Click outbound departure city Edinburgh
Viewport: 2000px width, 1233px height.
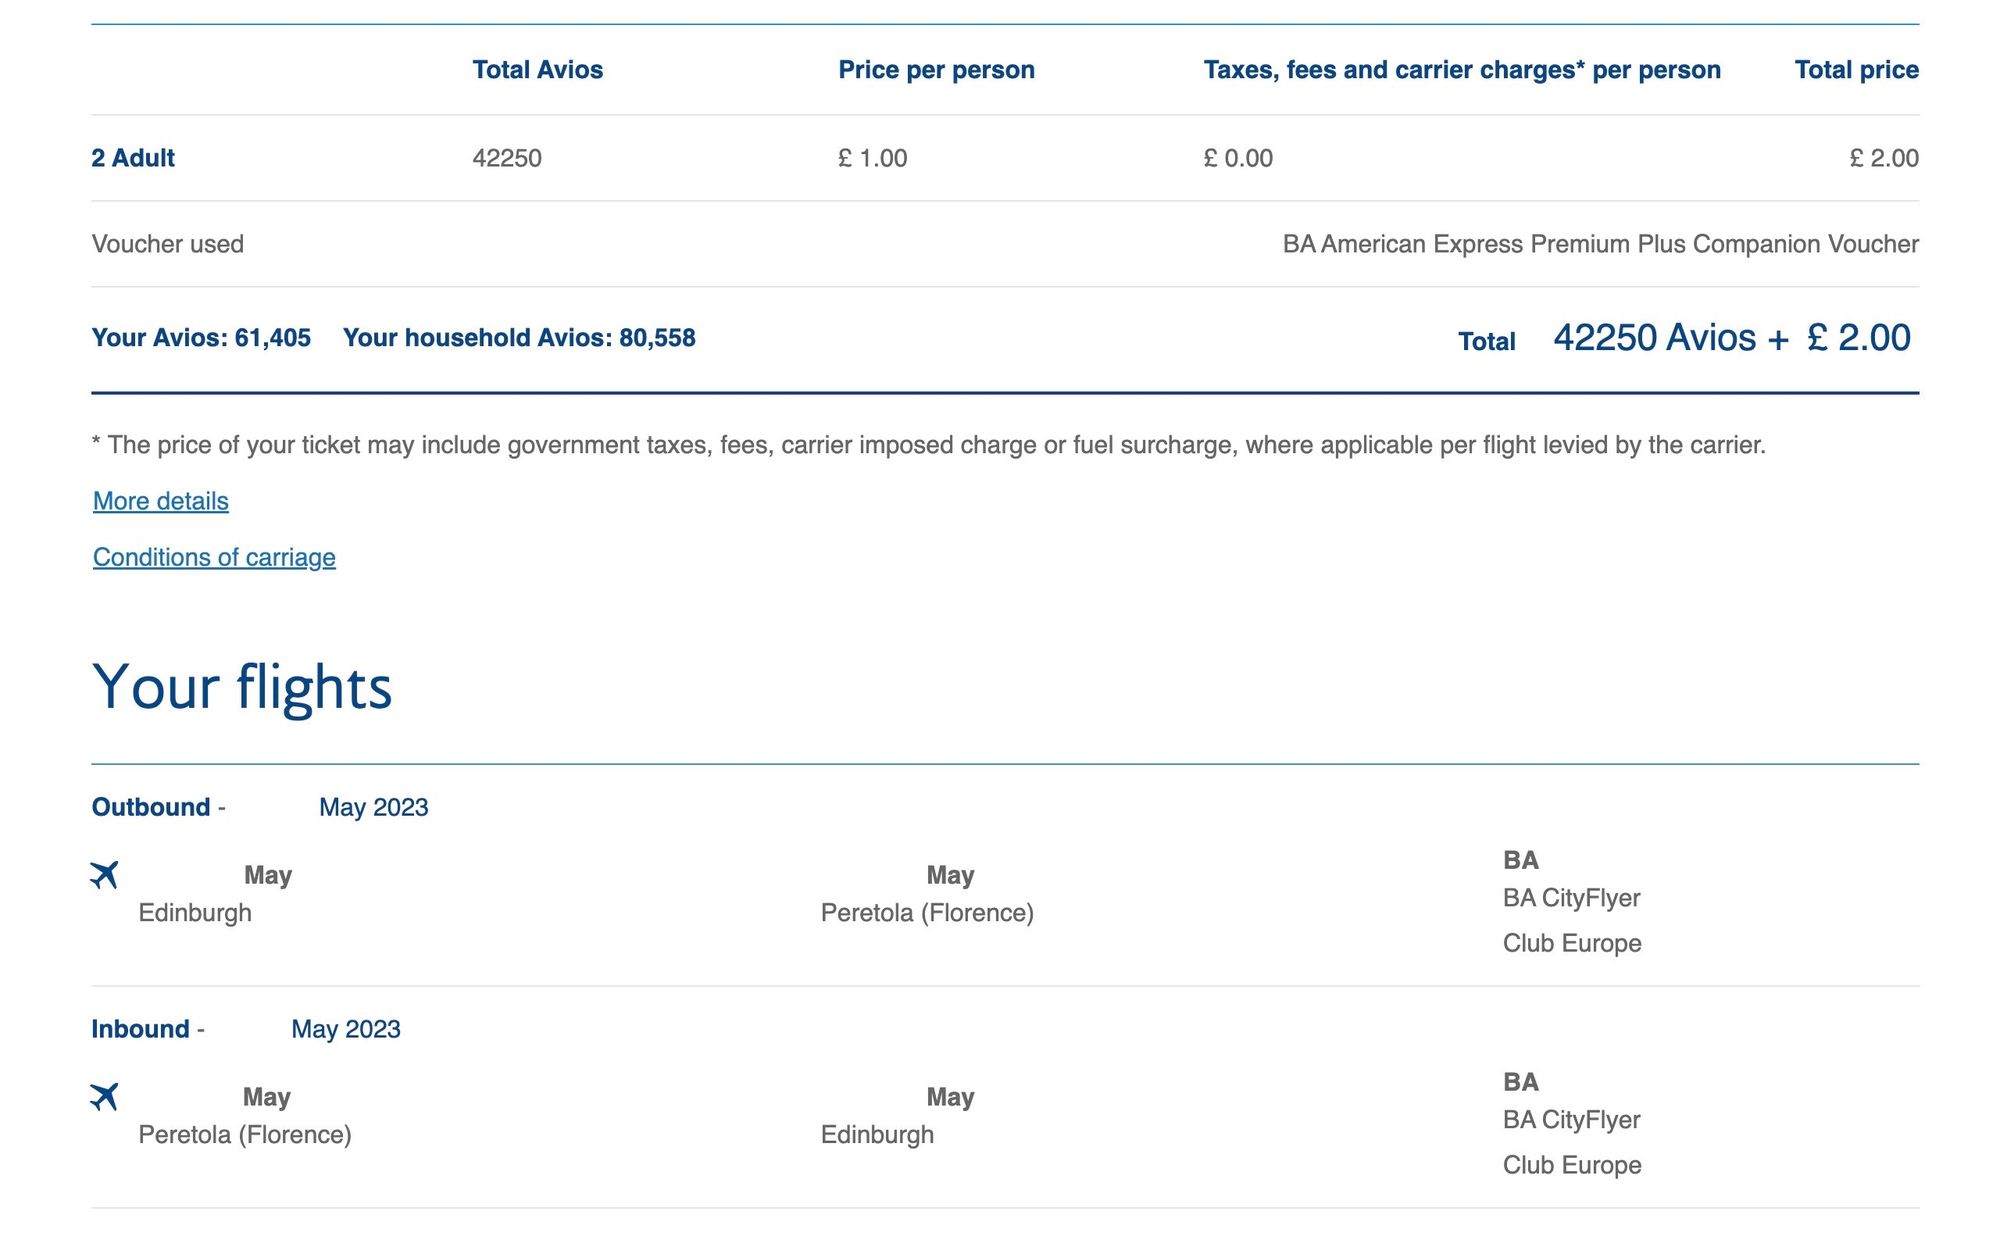195,913
